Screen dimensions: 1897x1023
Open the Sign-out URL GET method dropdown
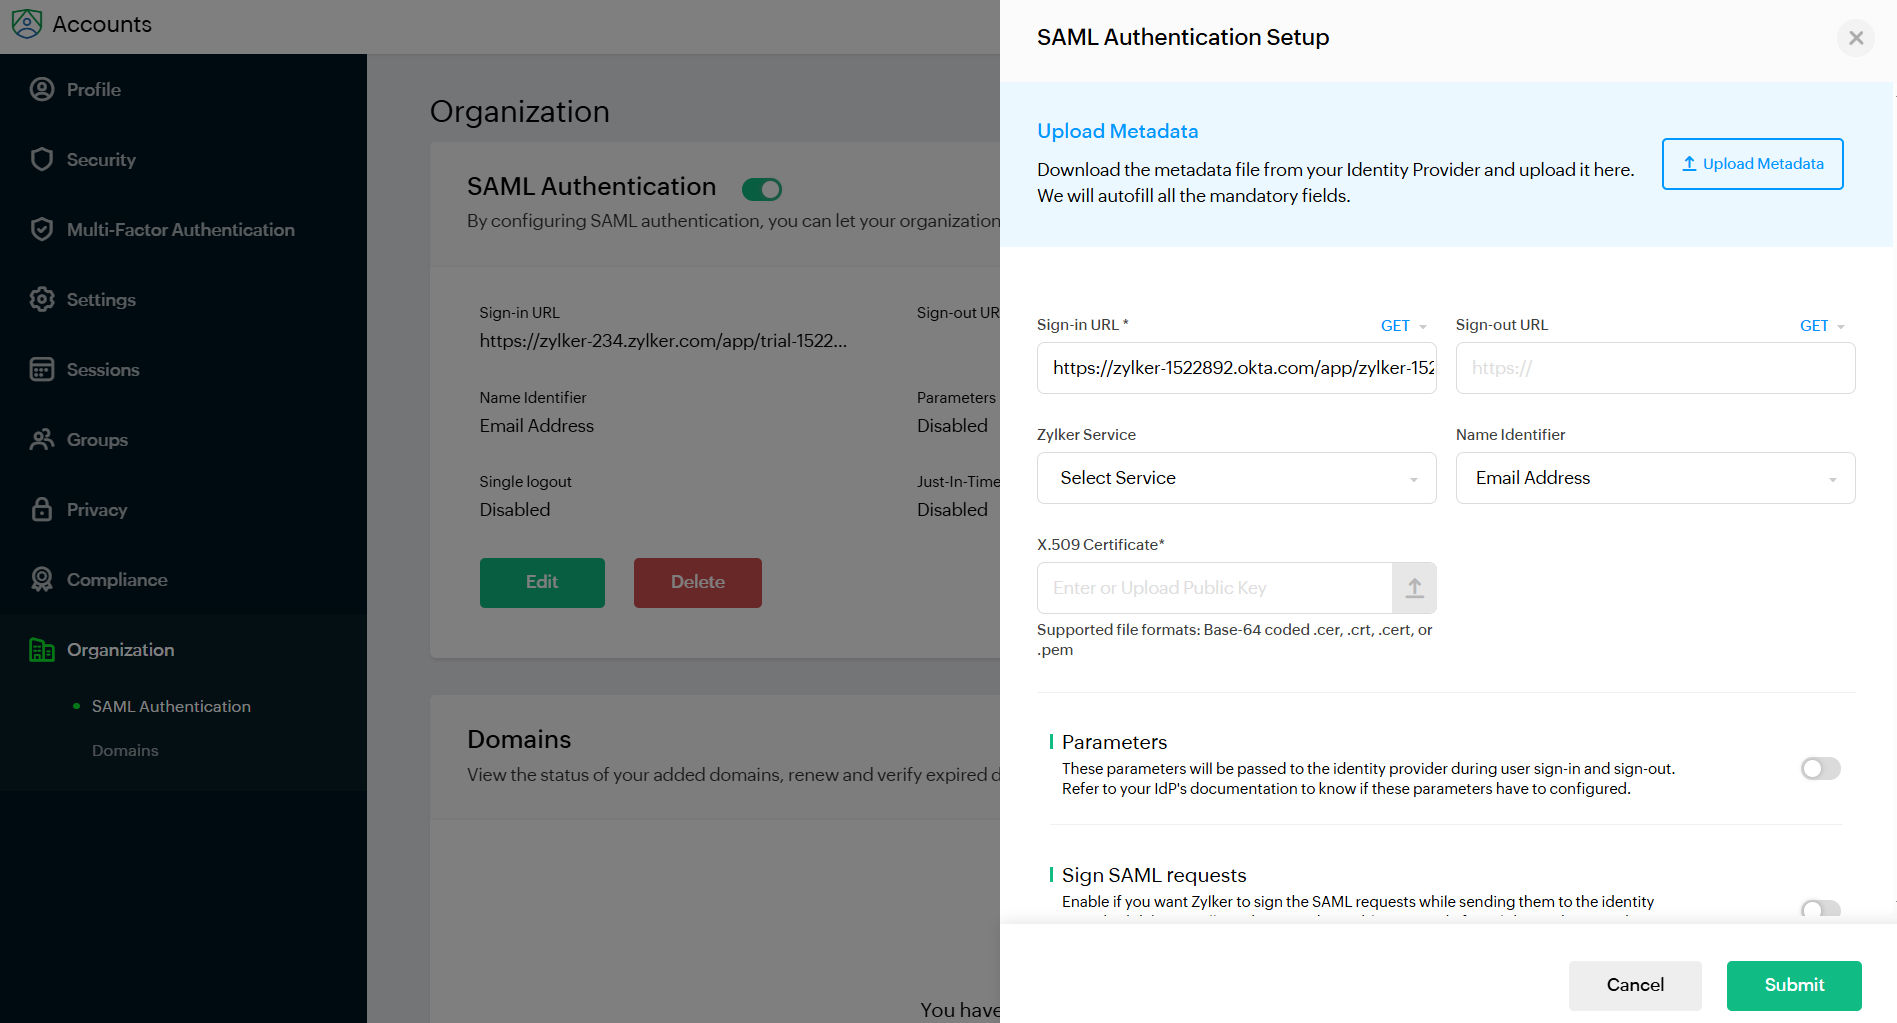1823,326
